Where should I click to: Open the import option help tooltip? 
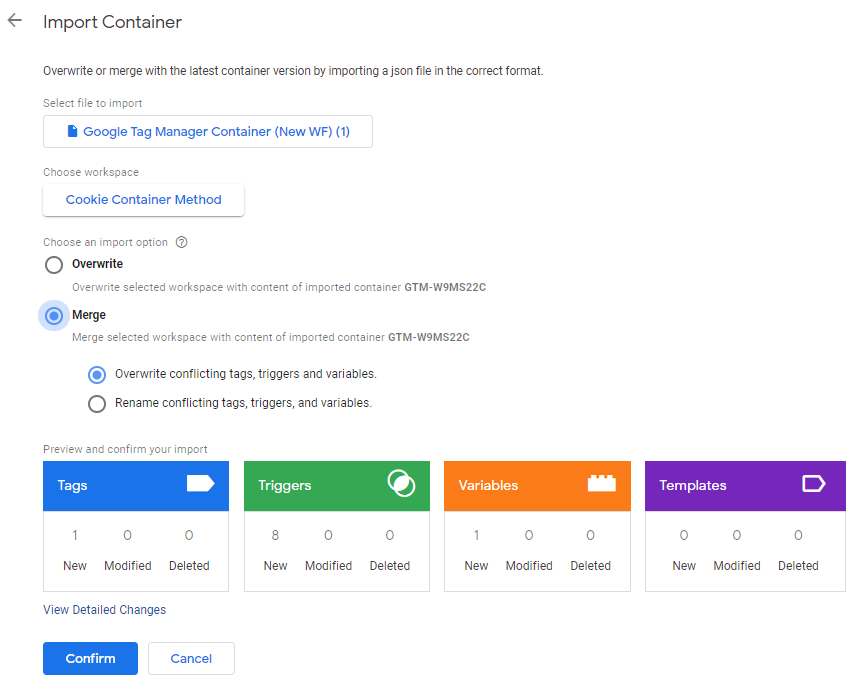(181, 242)
